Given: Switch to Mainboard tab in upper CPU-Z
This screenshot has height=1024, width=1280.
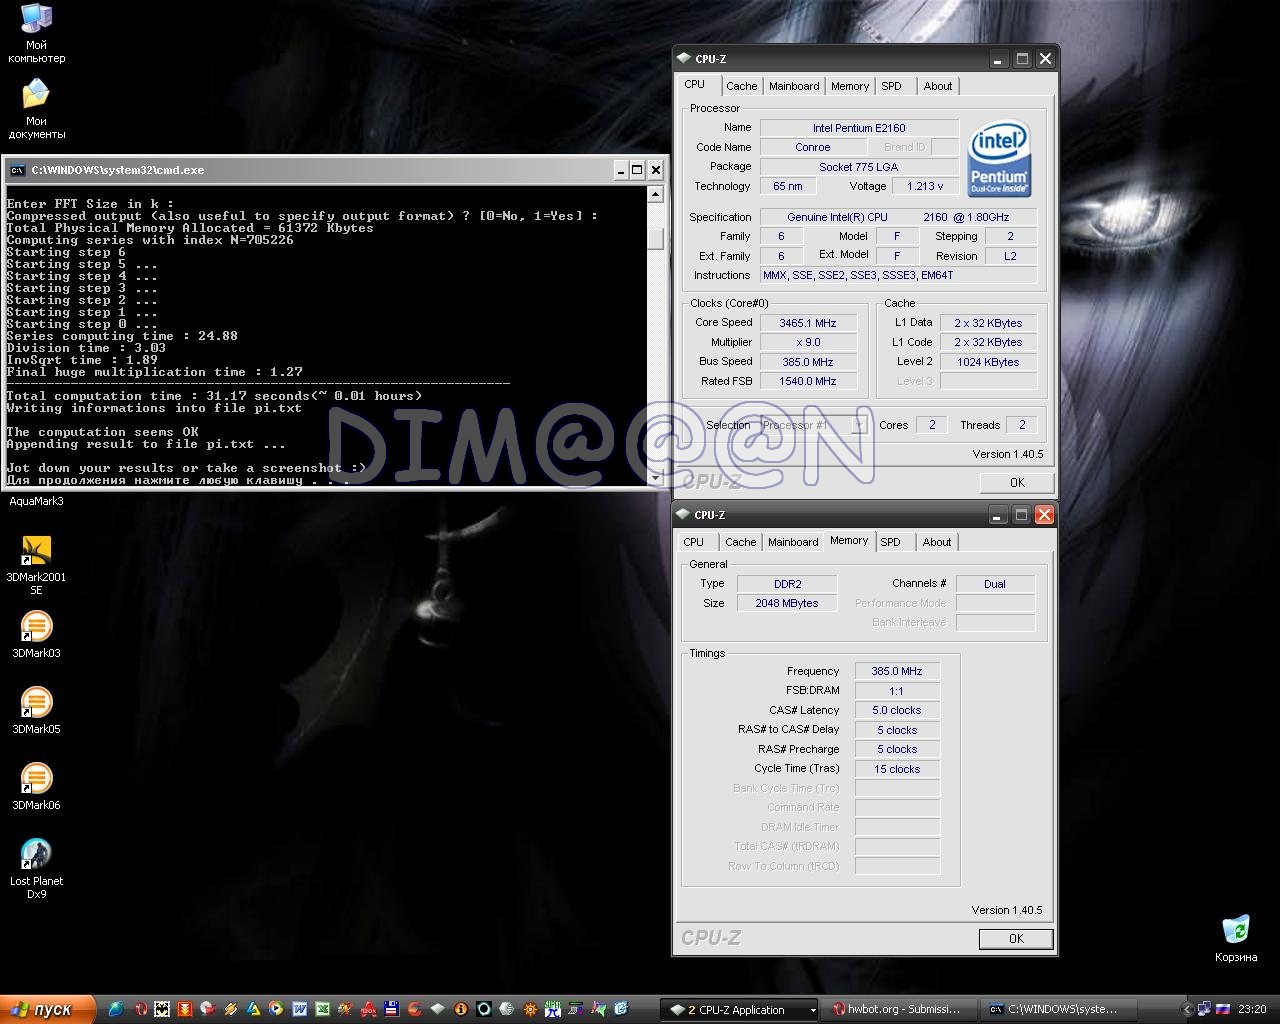Looking at the screenshot, I should coord(794,86).
